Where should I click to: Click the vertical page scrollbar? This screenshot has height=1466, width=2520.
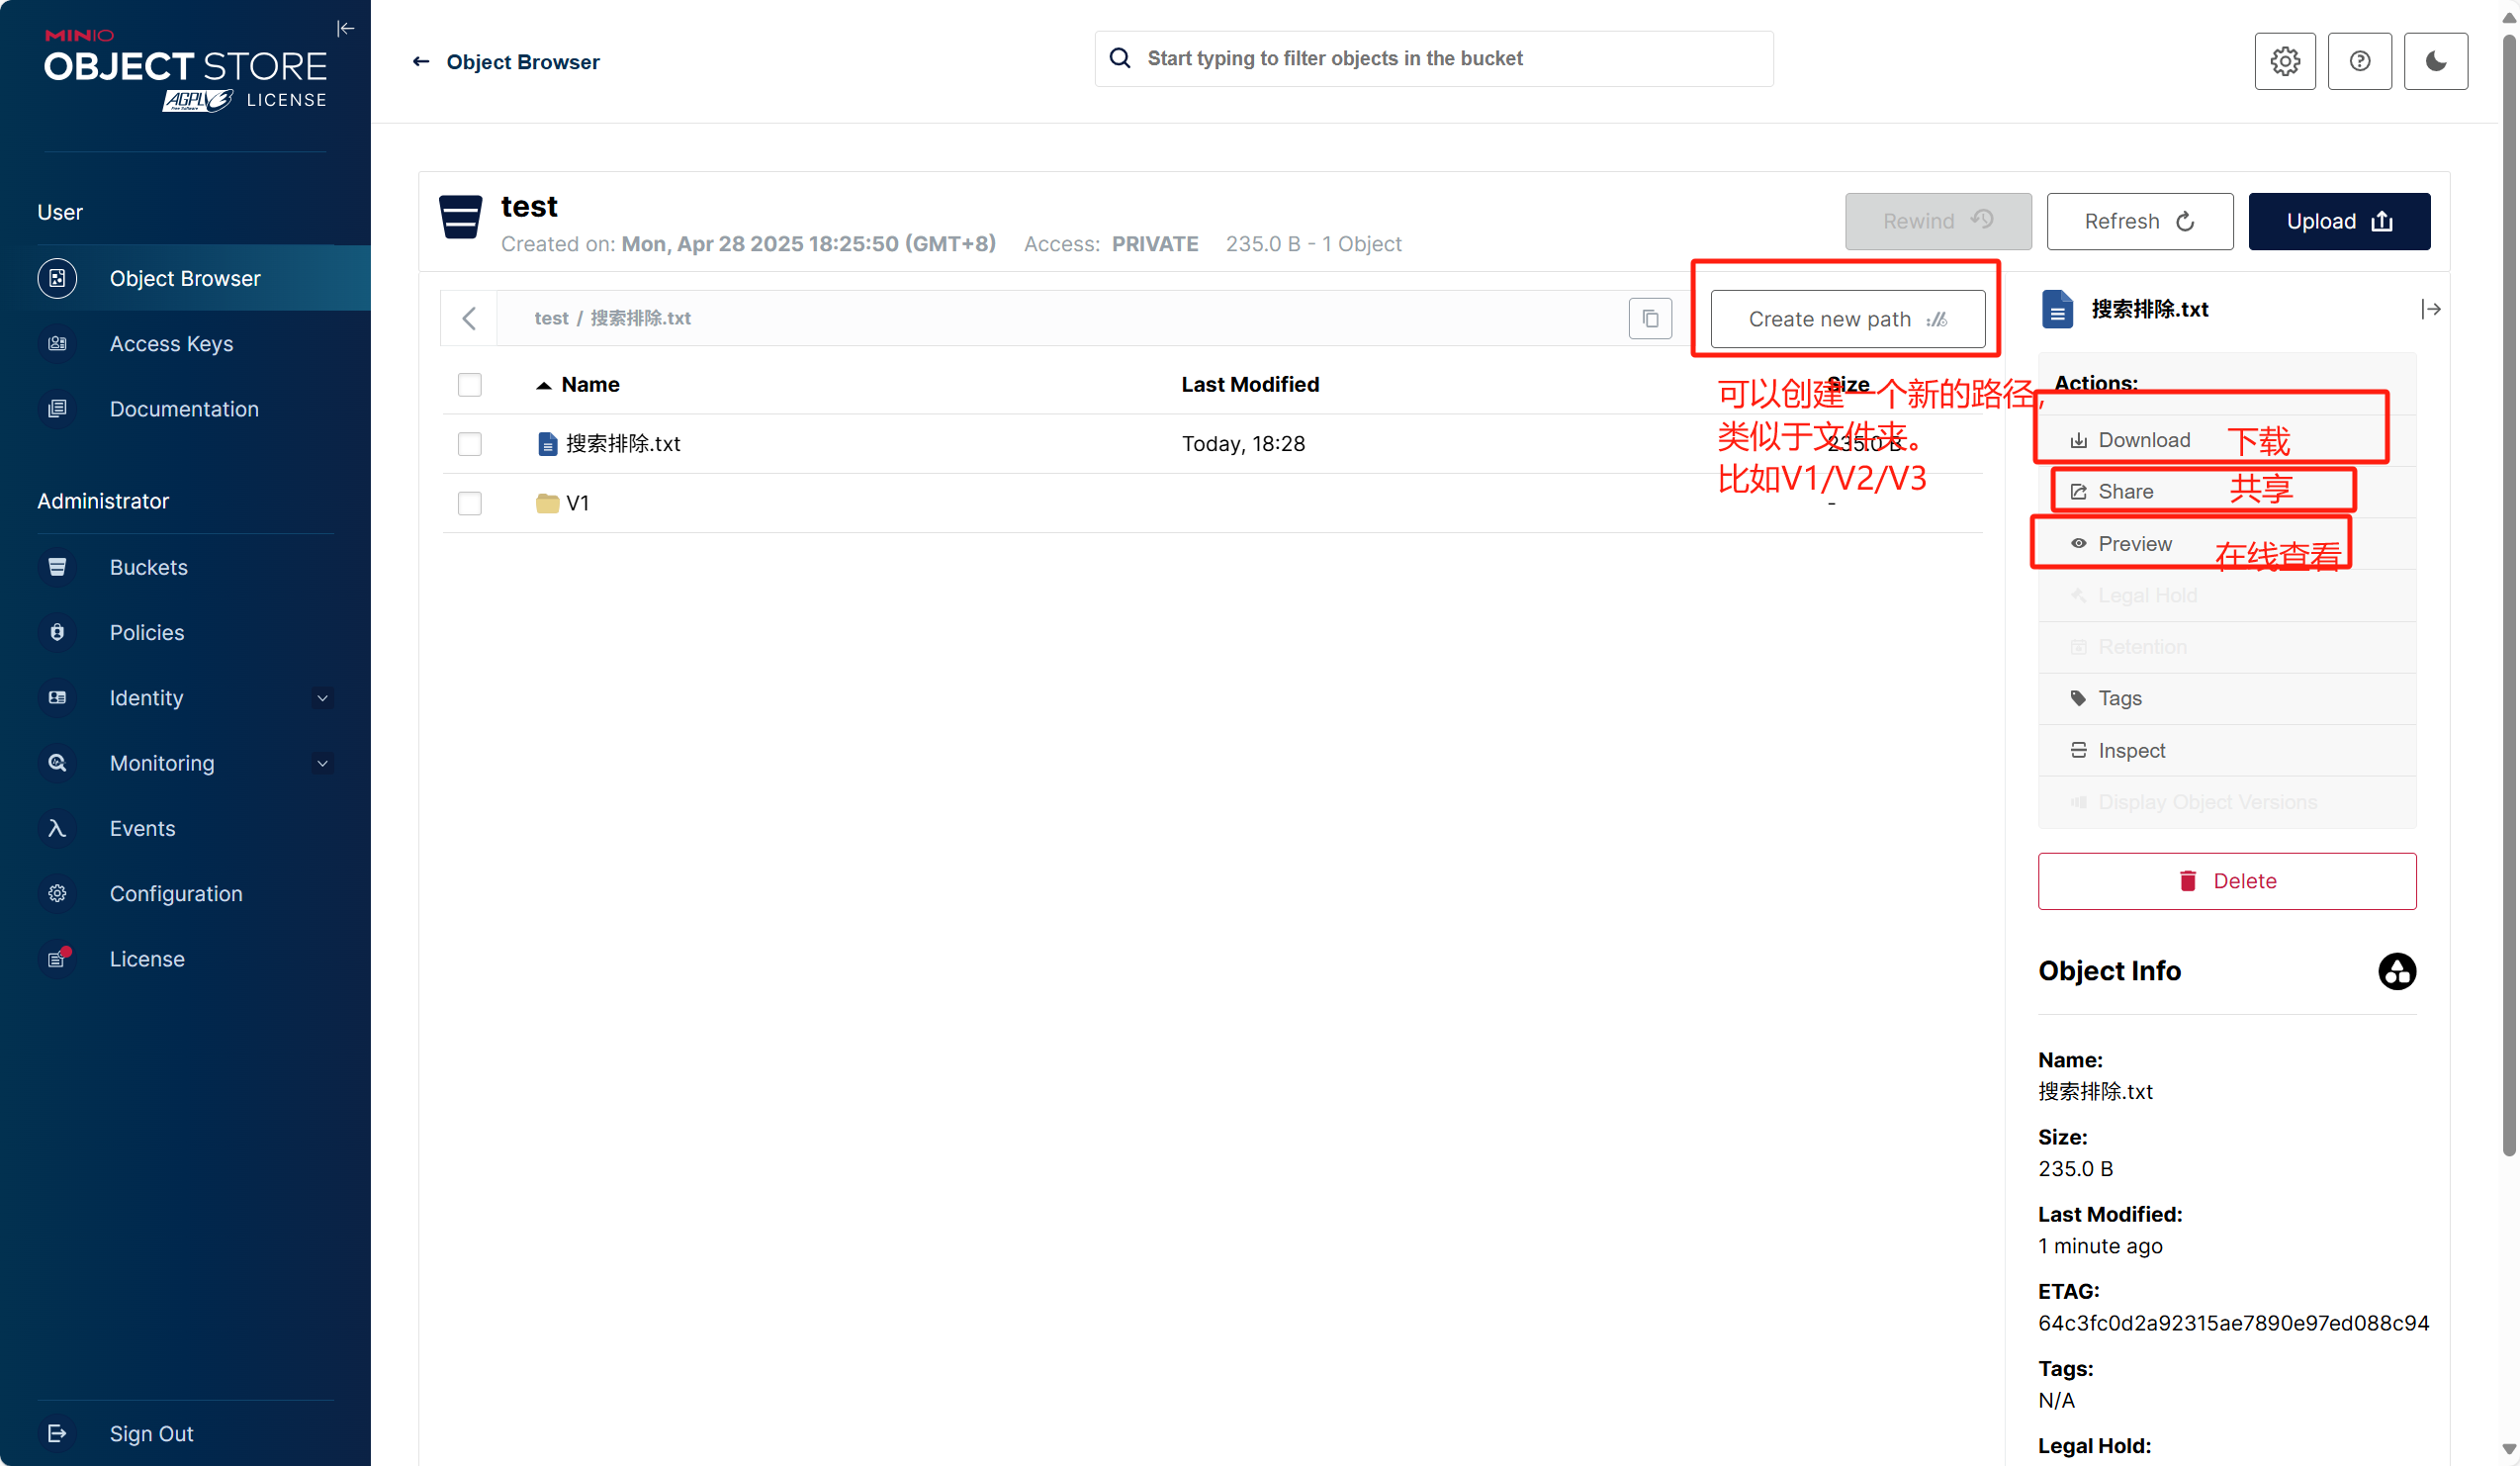pos(2508,600)
